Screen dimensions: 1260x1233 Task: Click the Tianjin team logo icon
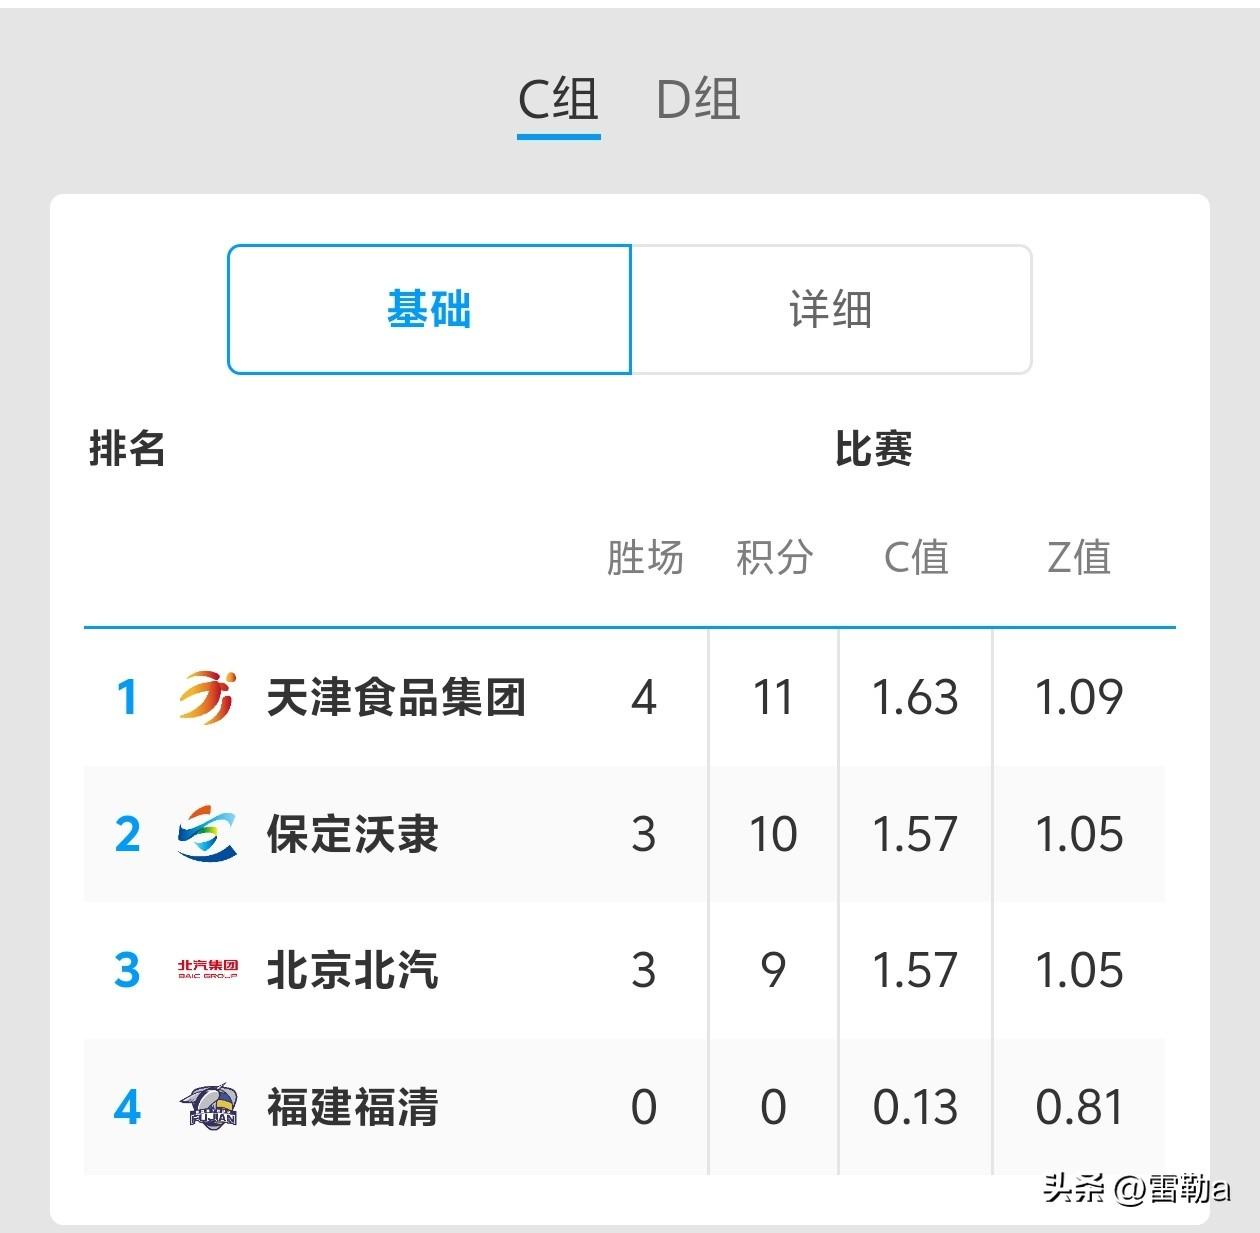pyautogui.click(x=208, y=697)
